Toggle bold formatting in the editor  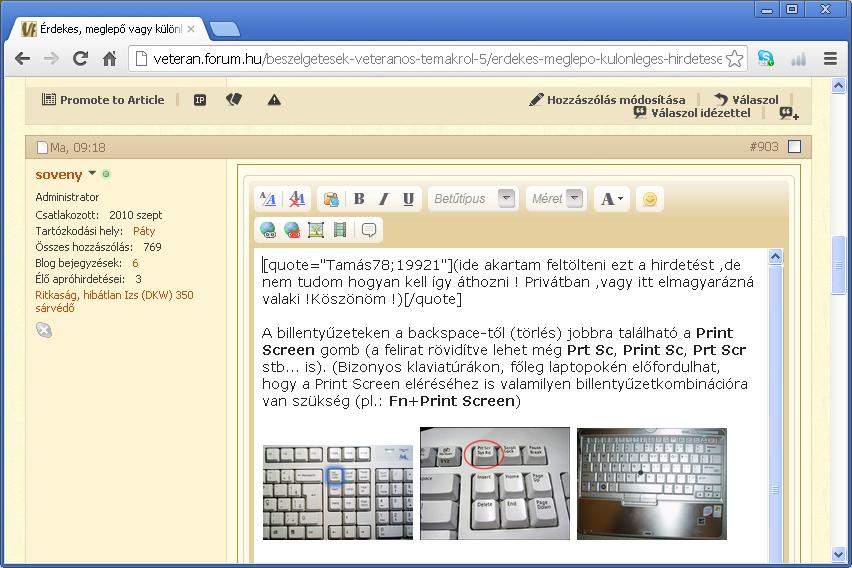click(x=359, y=199)
